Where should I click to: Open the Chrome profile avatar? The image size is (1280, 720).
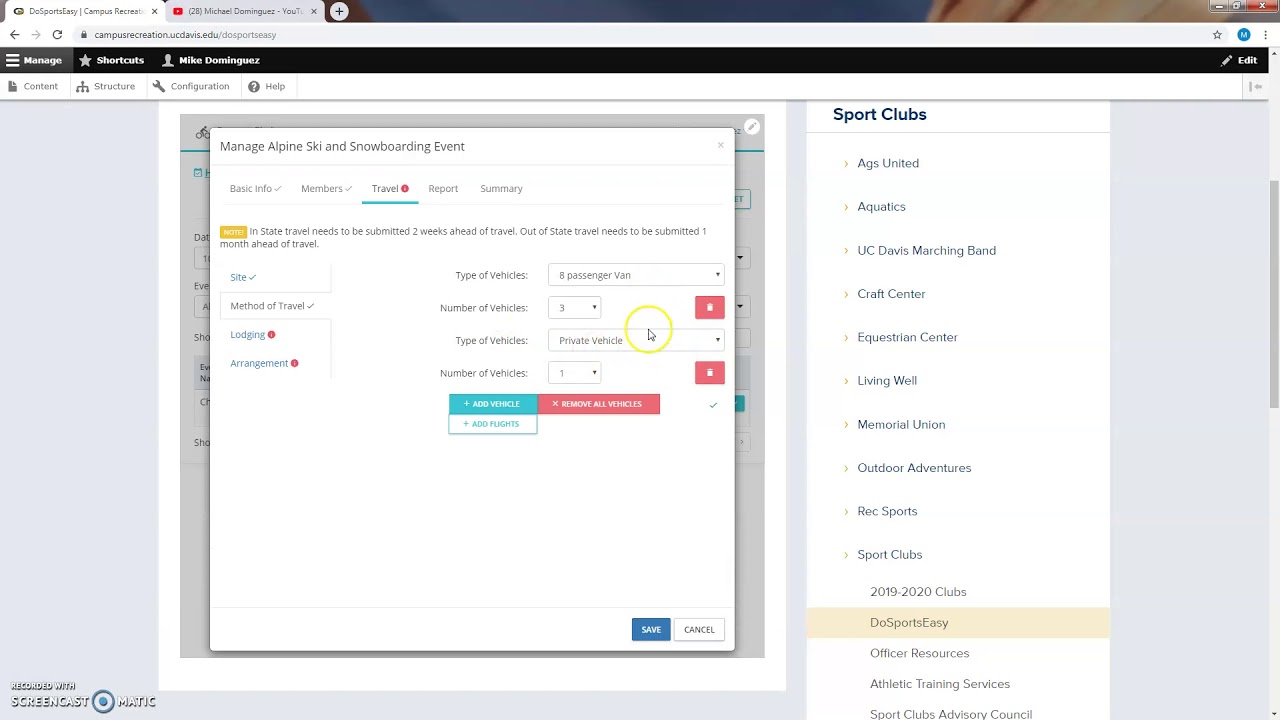click(1244, 34)
